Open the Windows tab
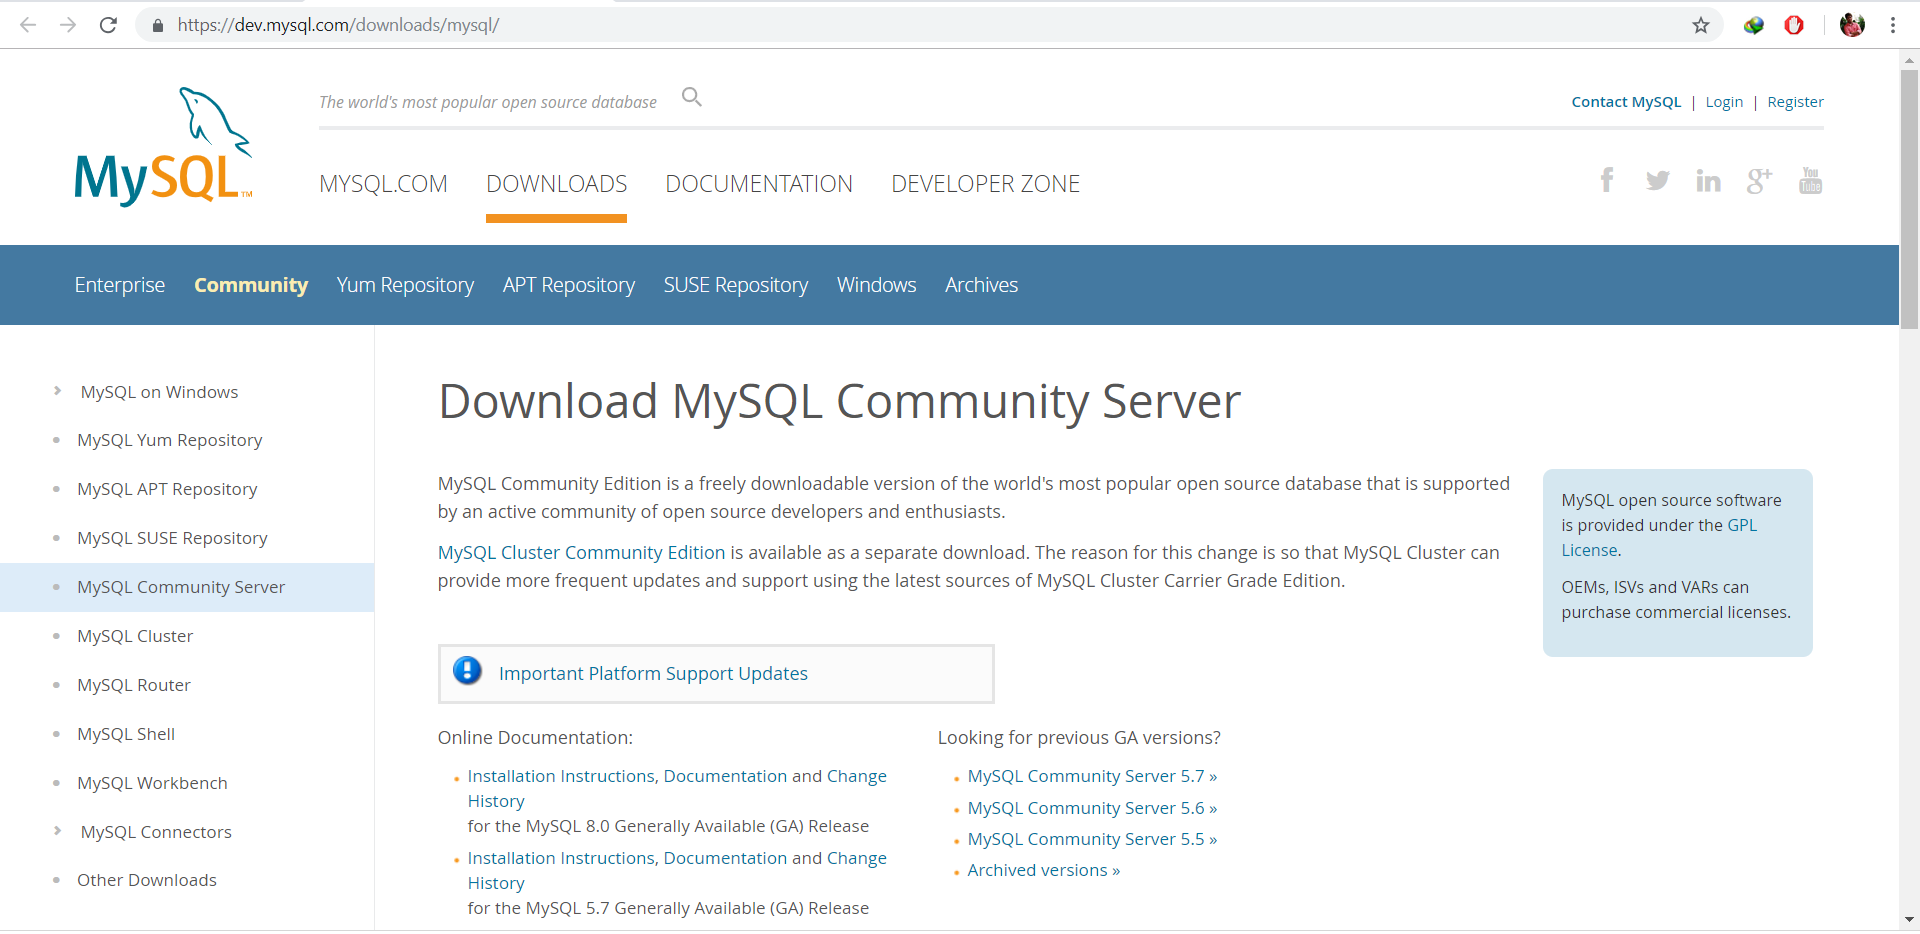Image resolution: width=1920 pixels, height=934 pixels. [877, 285]
